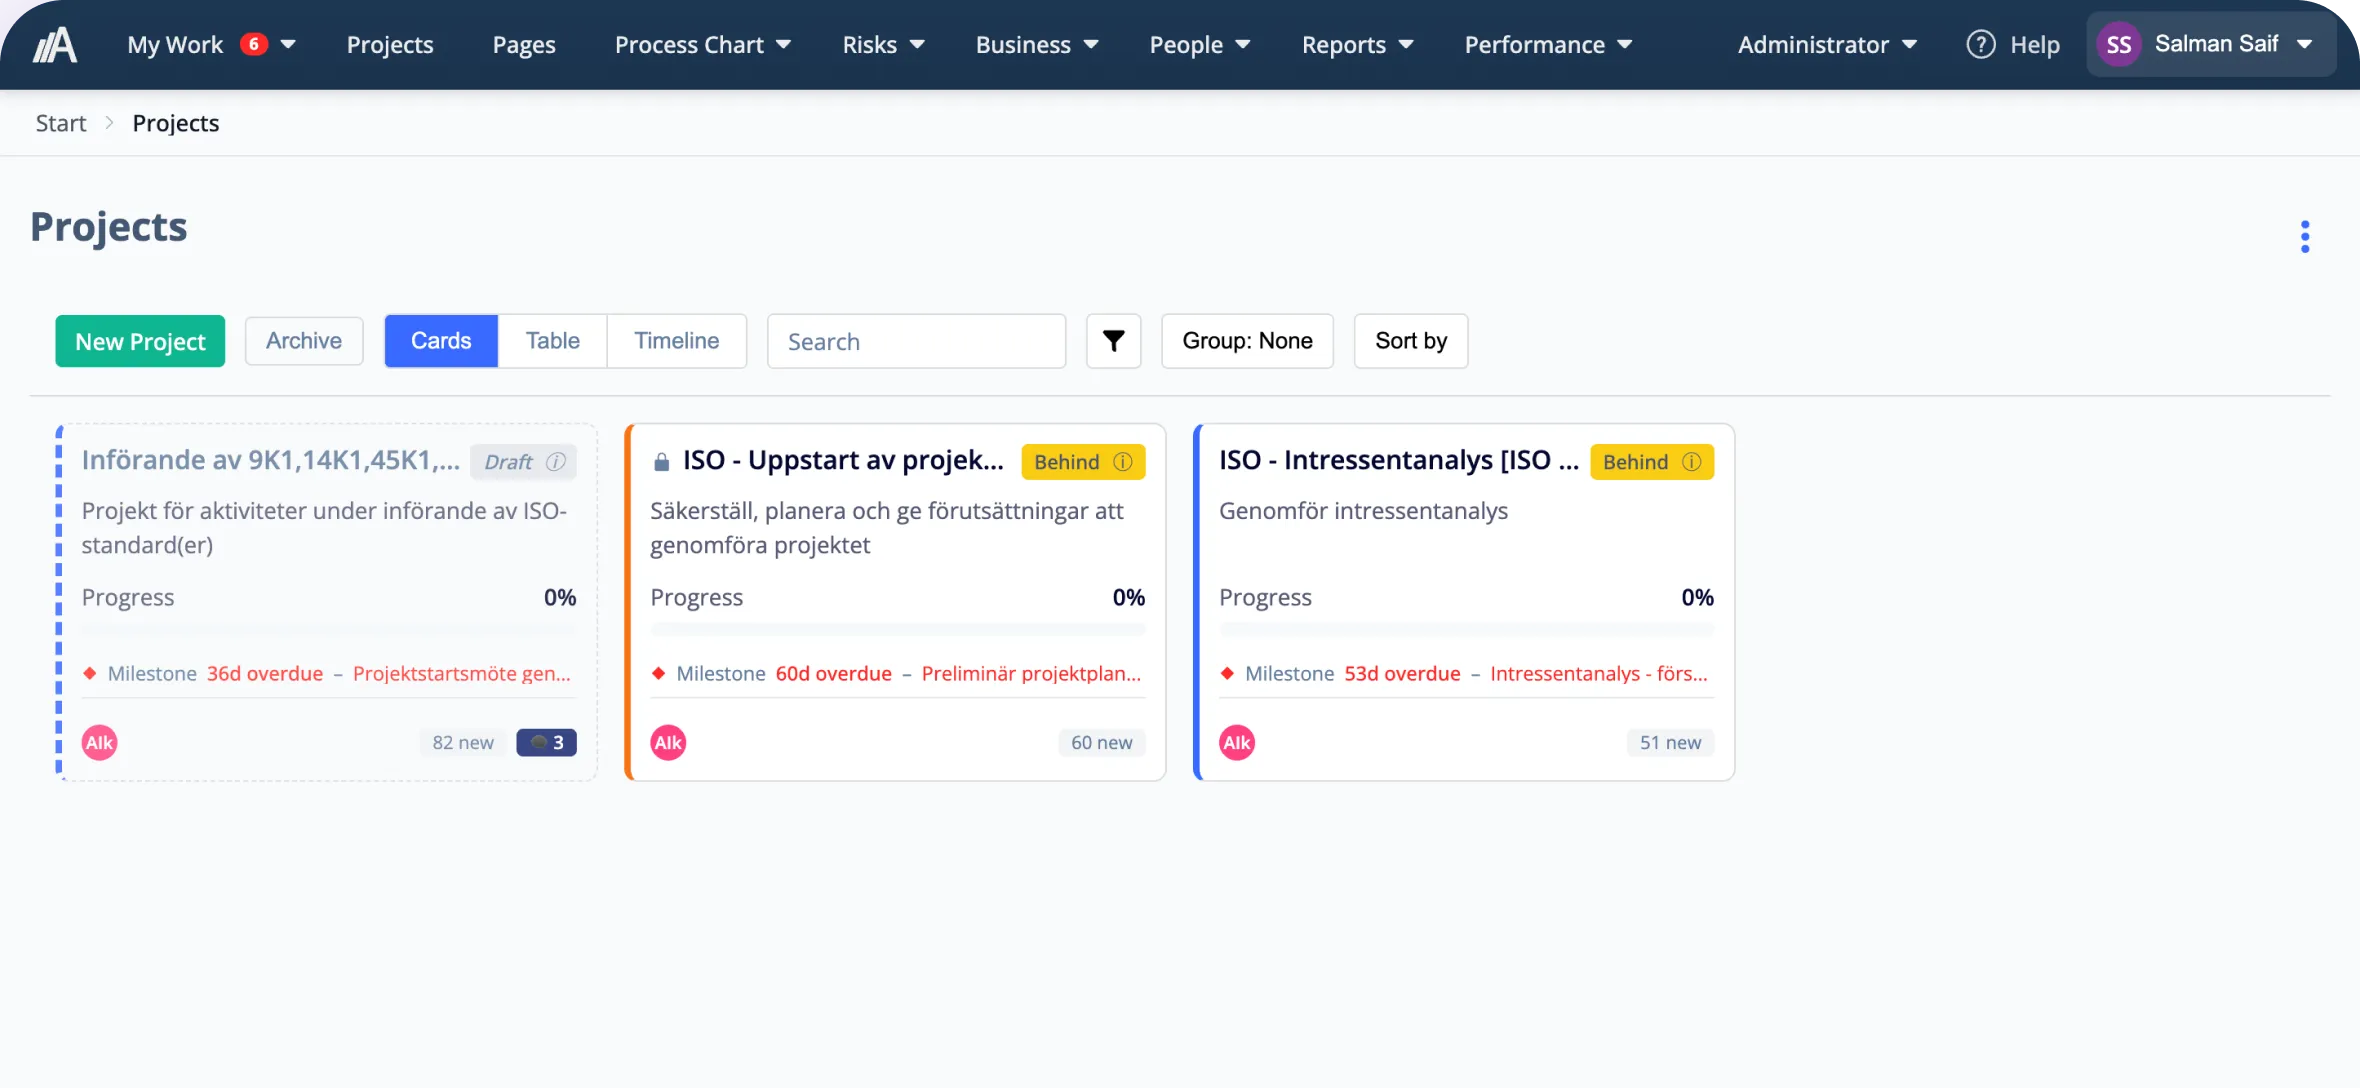
Task: Open Pages in the top navigation
Action: (524, 45)
